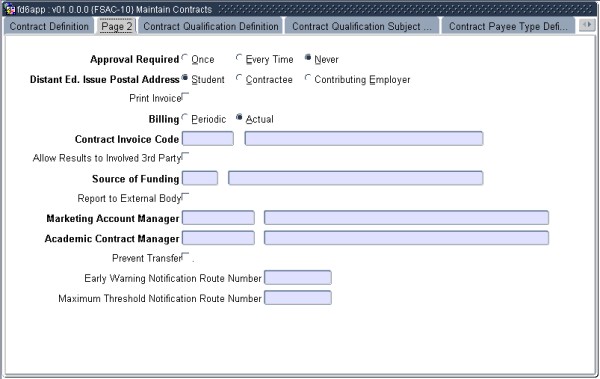Enable the Print Invoice checkbox
This screenshot has width=600, height=379.
(185, 96)
